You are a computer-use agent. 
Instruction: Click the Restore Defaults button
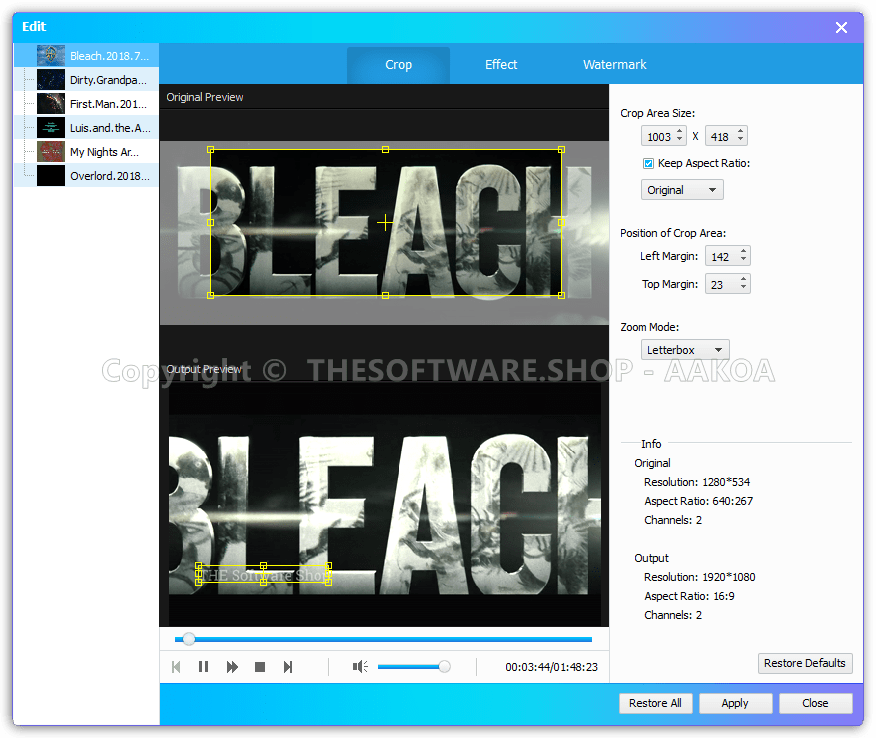805,663
